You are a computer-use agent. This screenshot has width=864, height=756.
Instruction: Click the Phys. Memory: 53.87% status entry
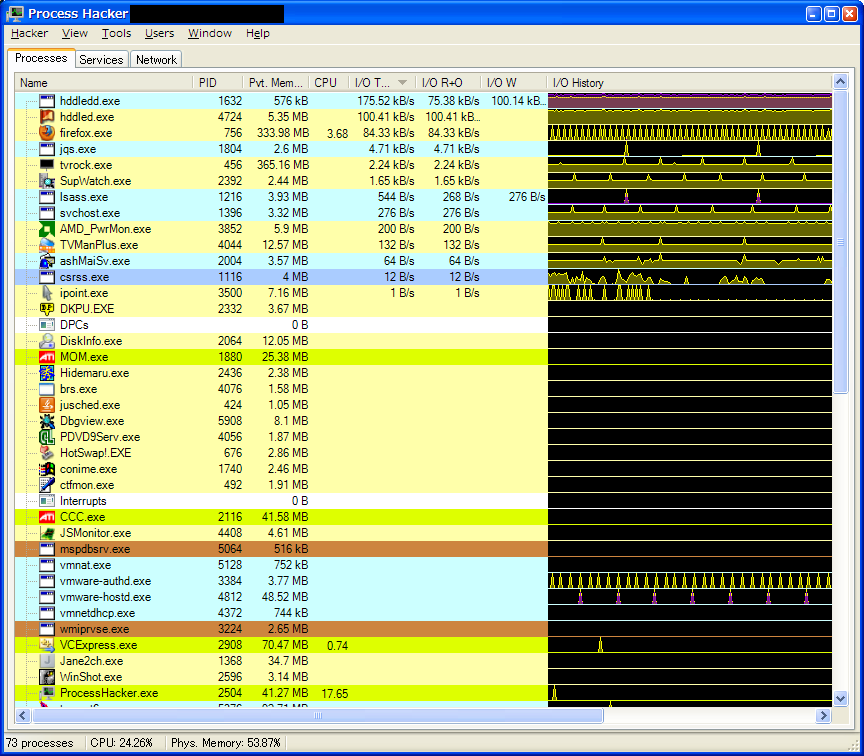pos(225,743)
